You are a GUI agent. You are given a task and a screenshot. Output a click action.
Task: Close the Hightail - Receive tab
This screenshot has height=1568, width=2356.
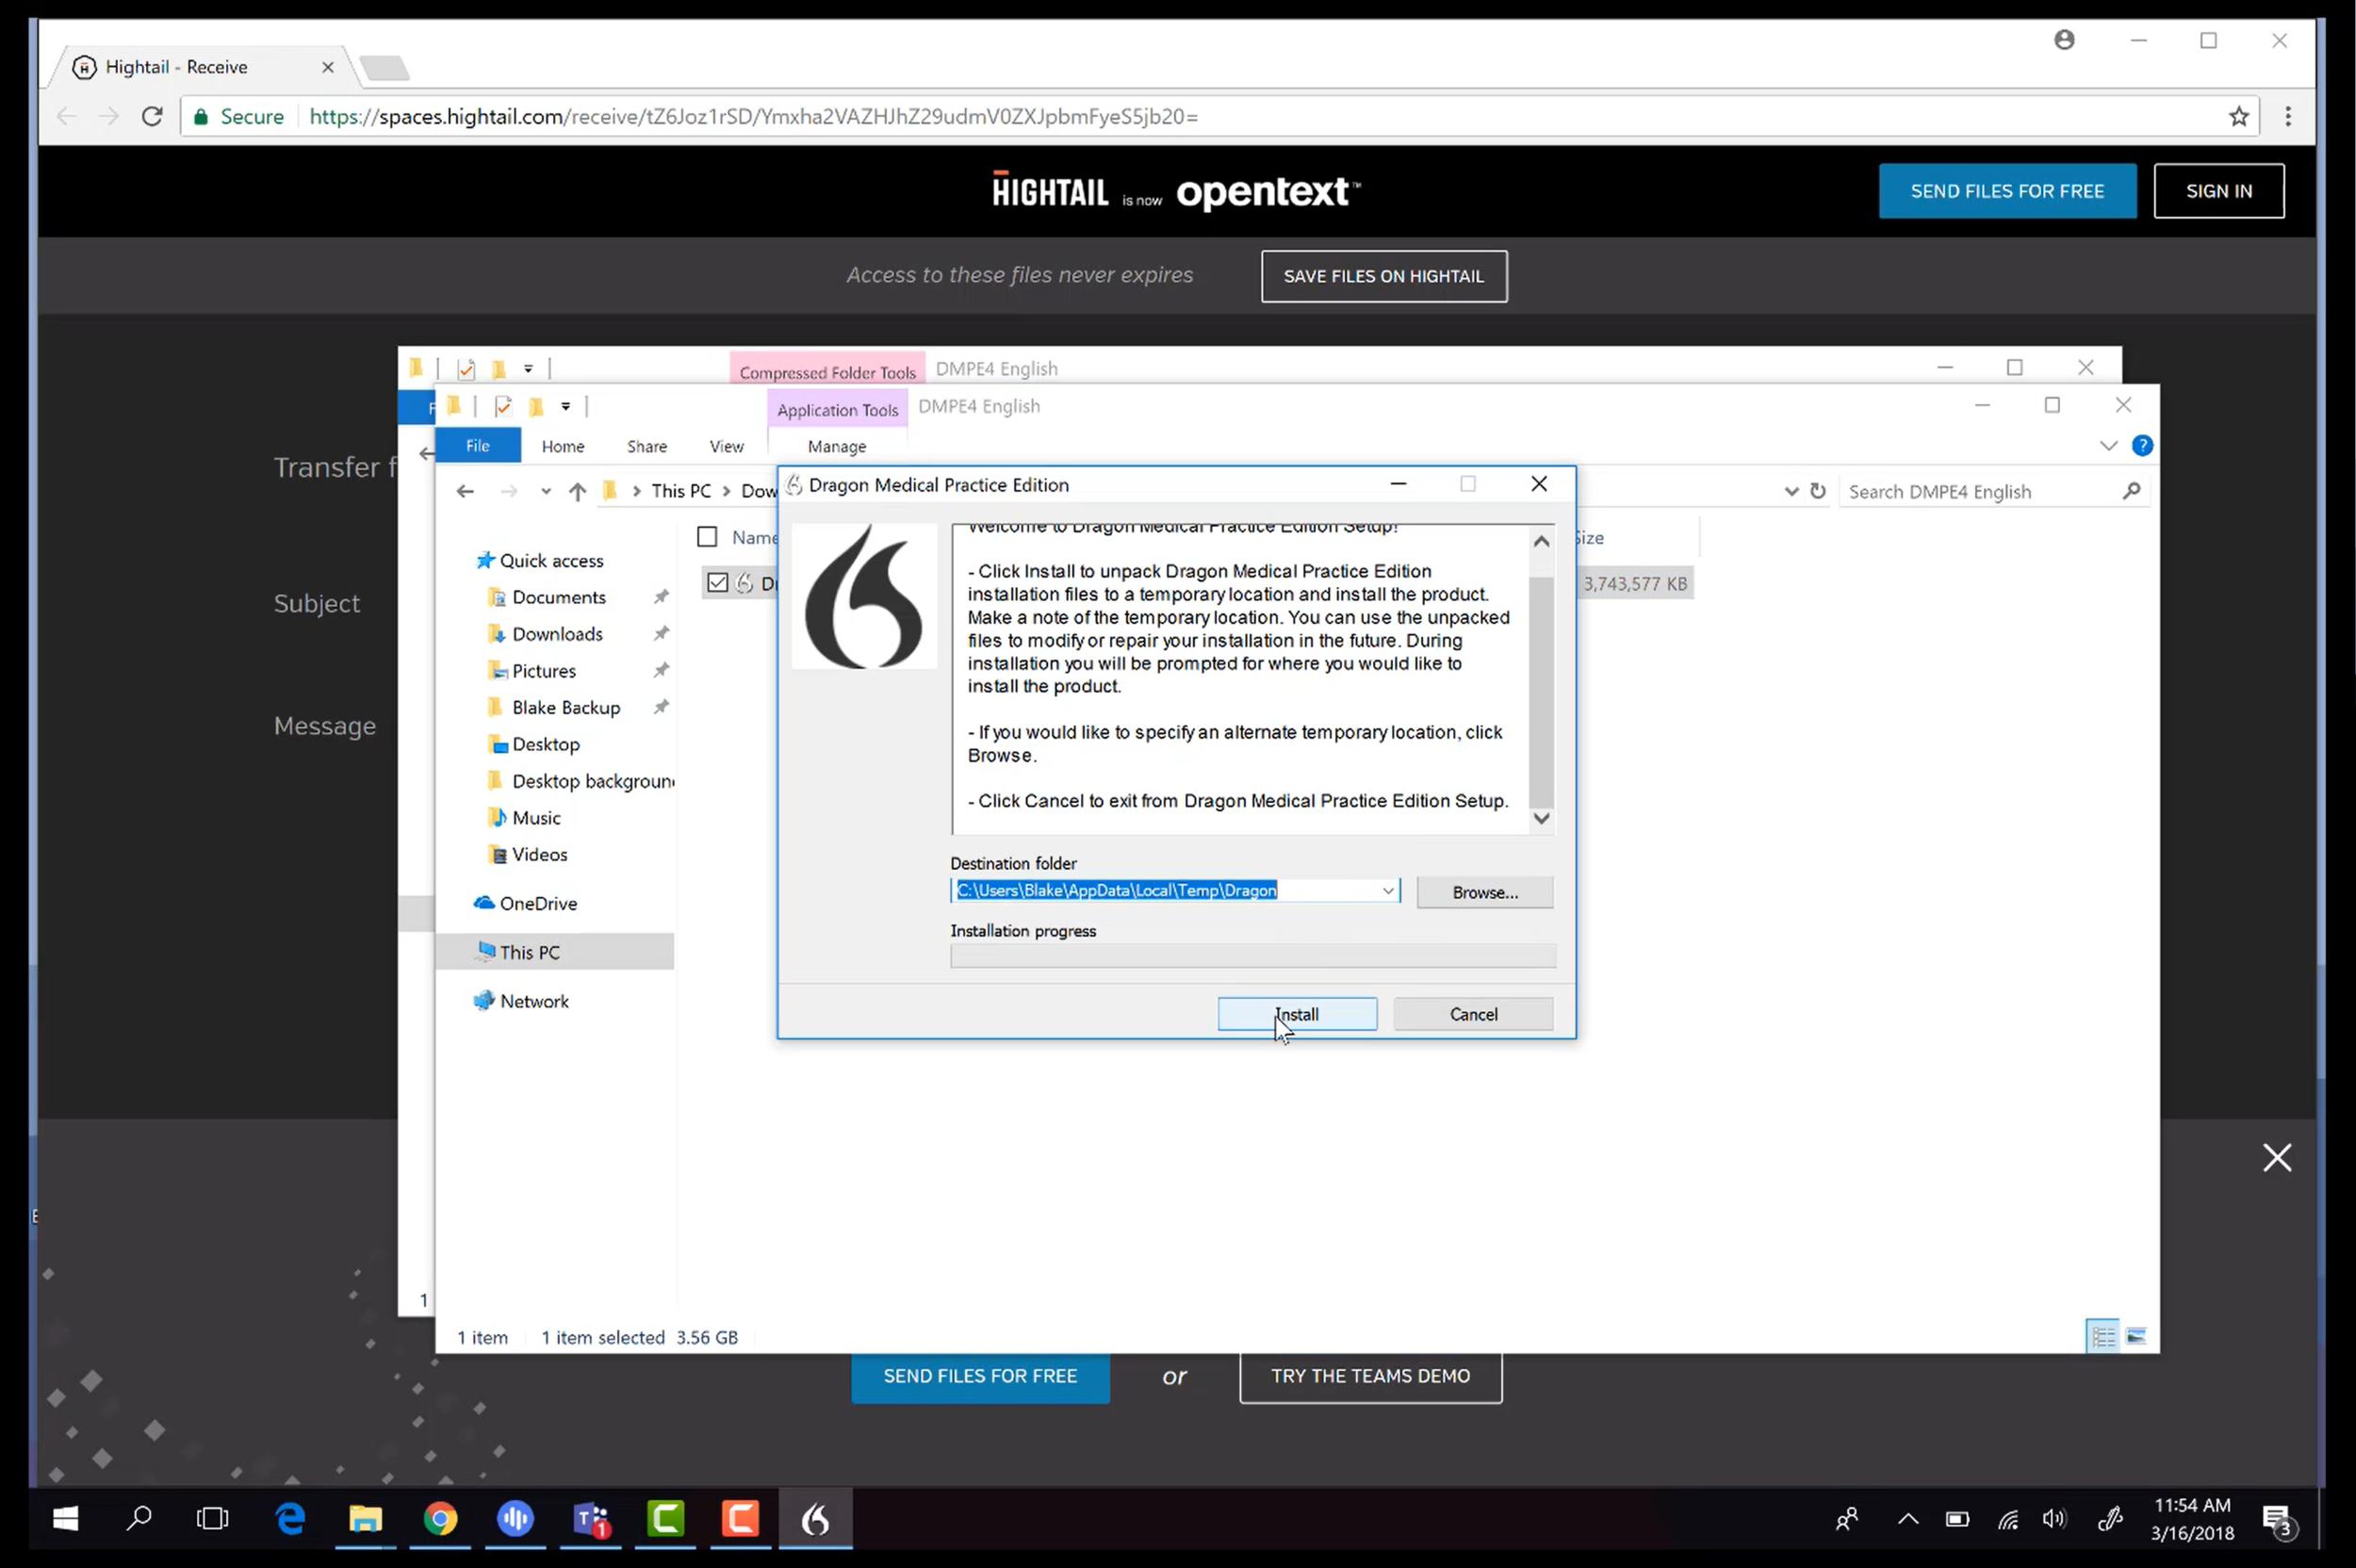(327, 67)
